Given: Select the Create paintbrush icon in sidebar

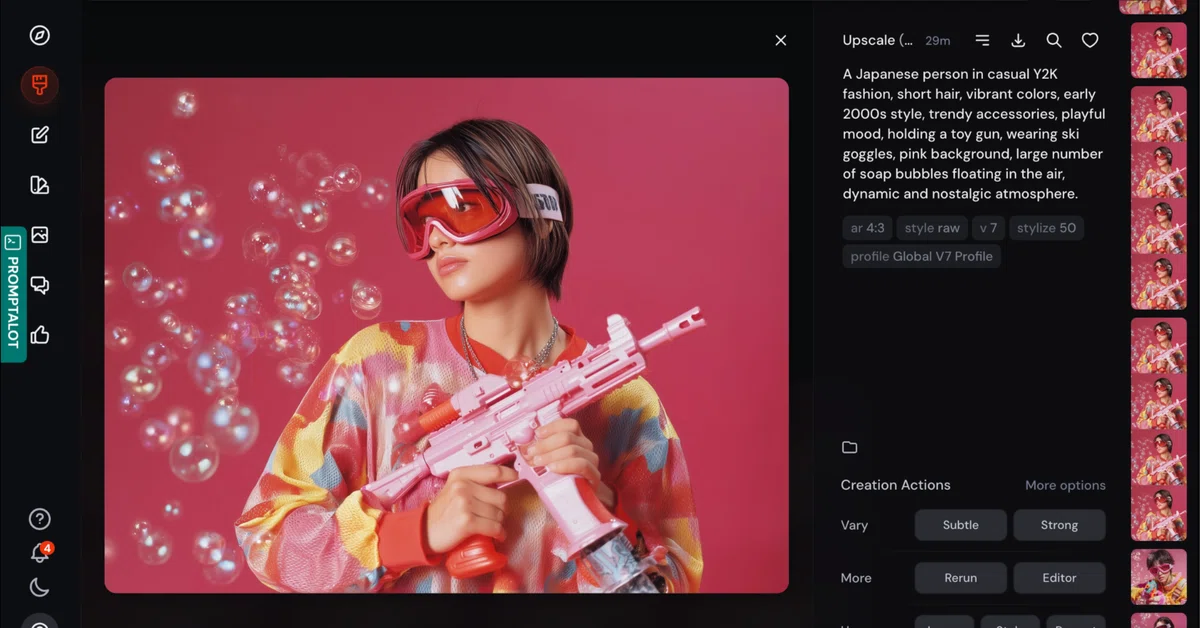Looking at the screenshot, I should [40, 85].
